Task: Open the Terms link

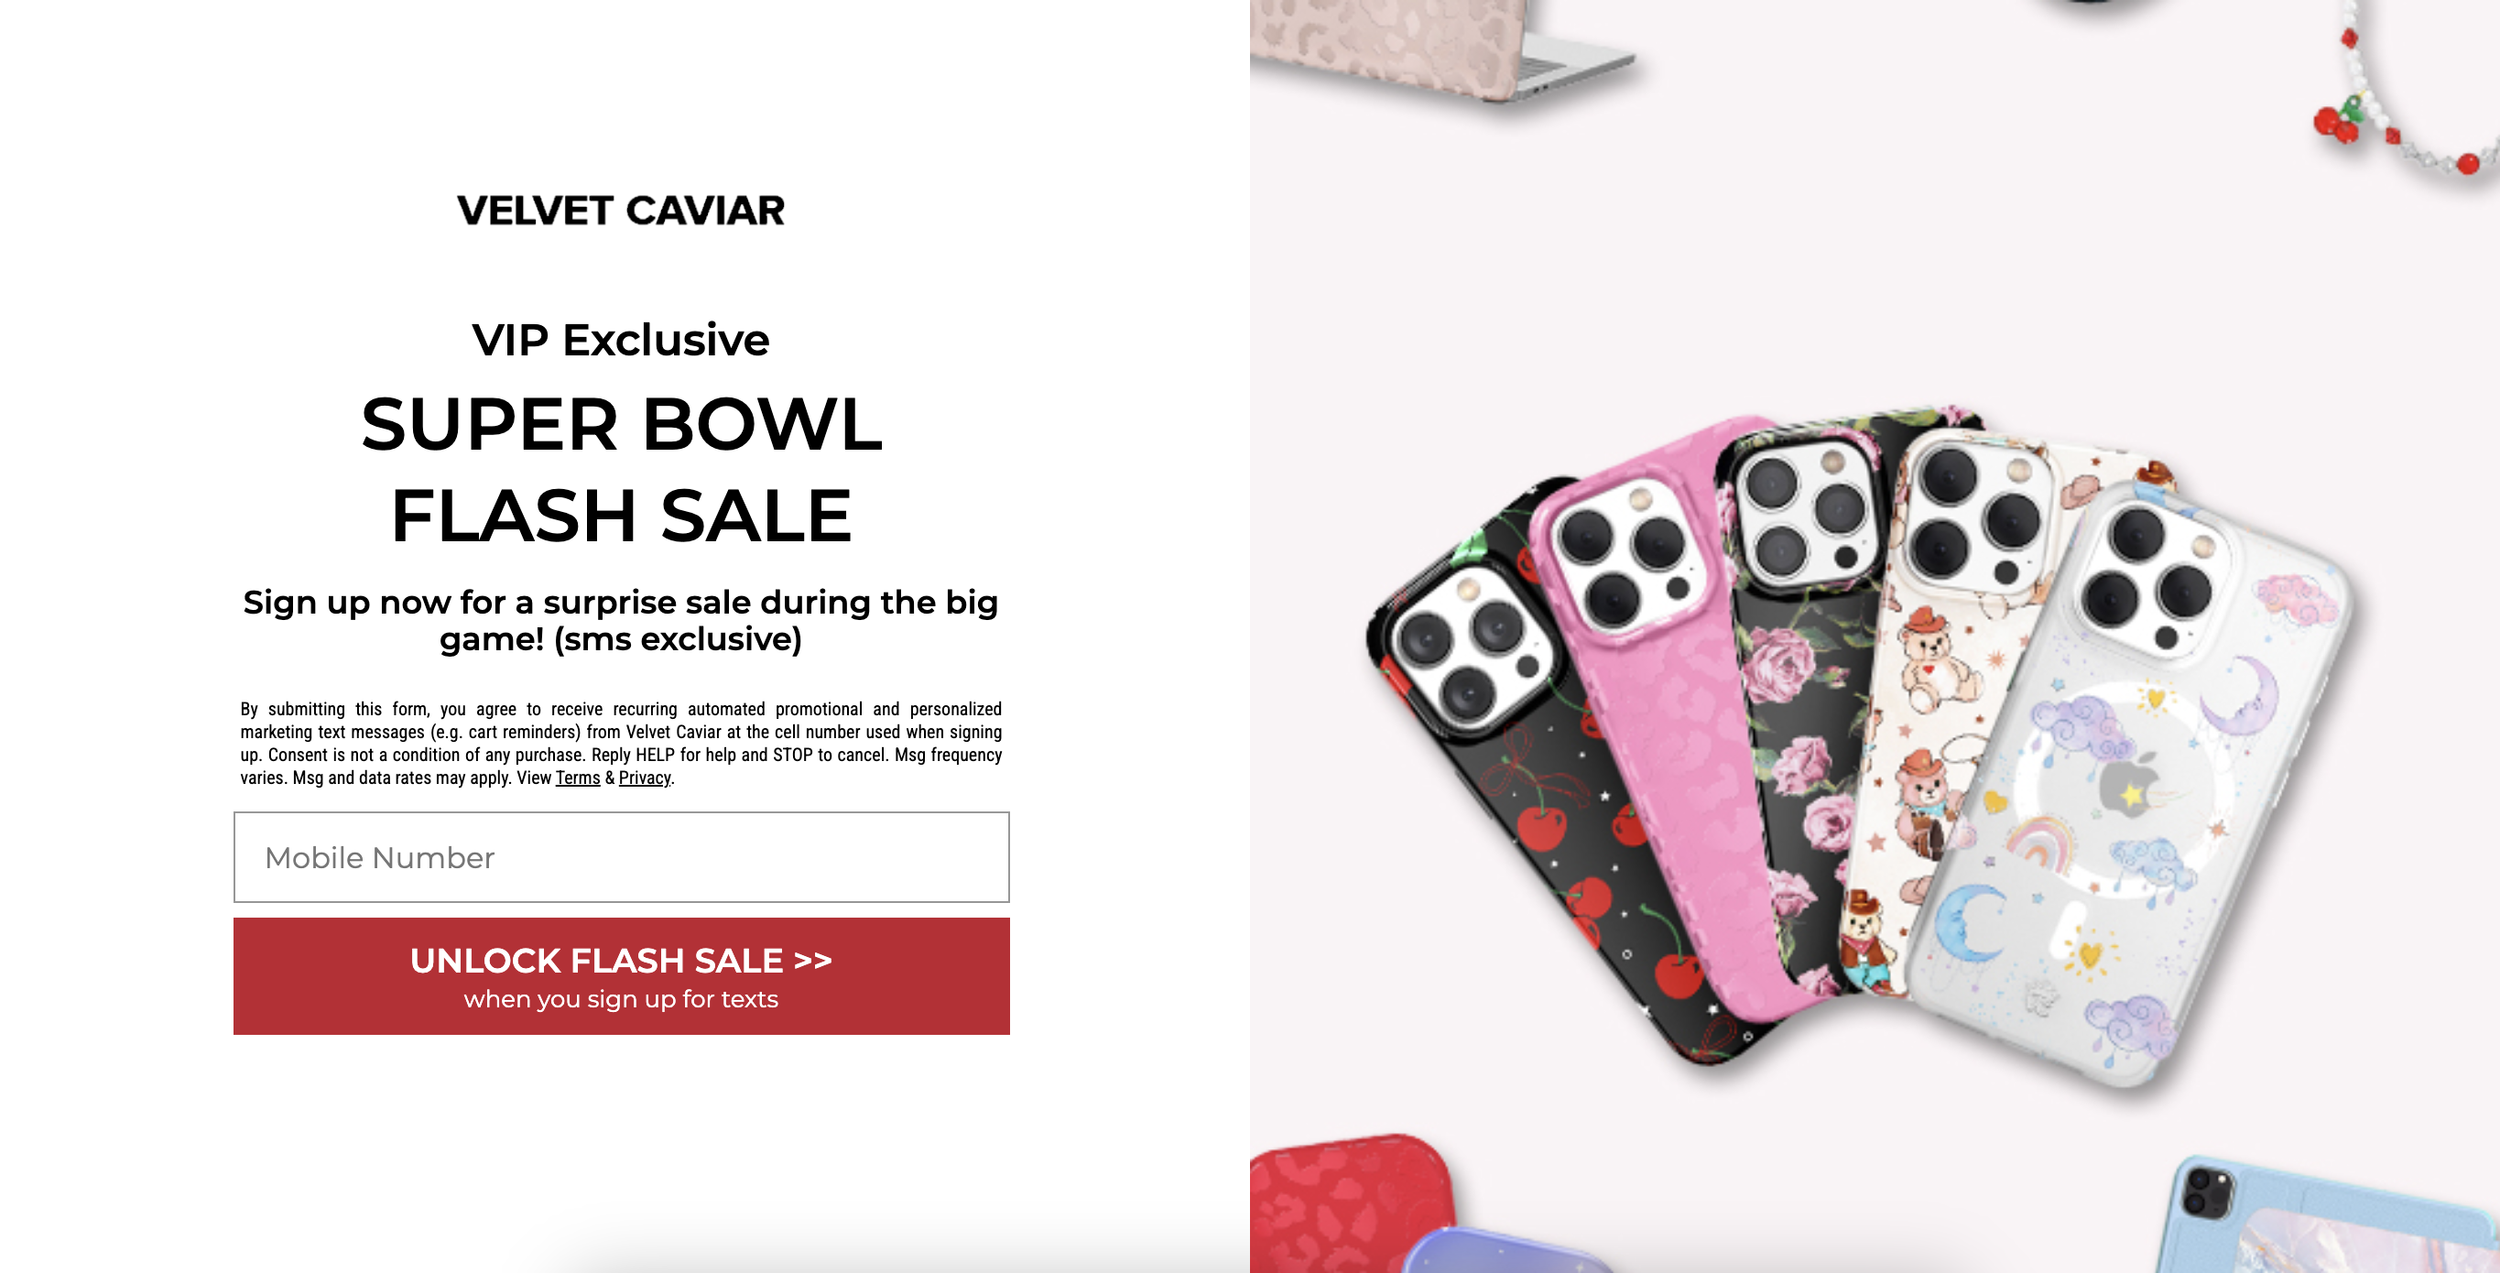Action: (578, 778)
